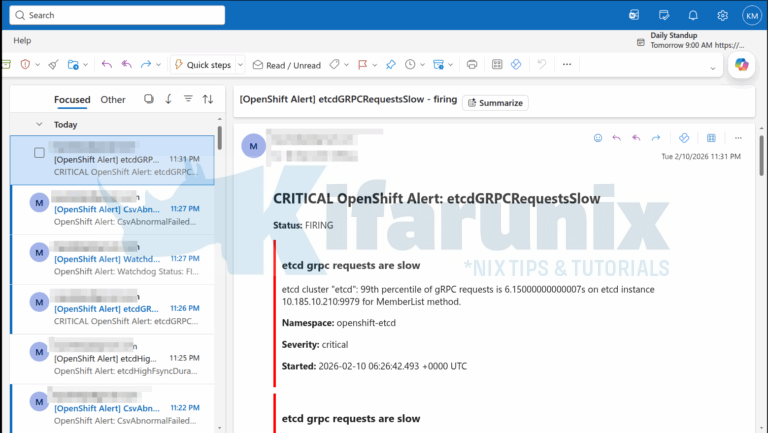Open the 11:27 PM Watchd... alert email
The image size is (768, 433).
(113, 260)
